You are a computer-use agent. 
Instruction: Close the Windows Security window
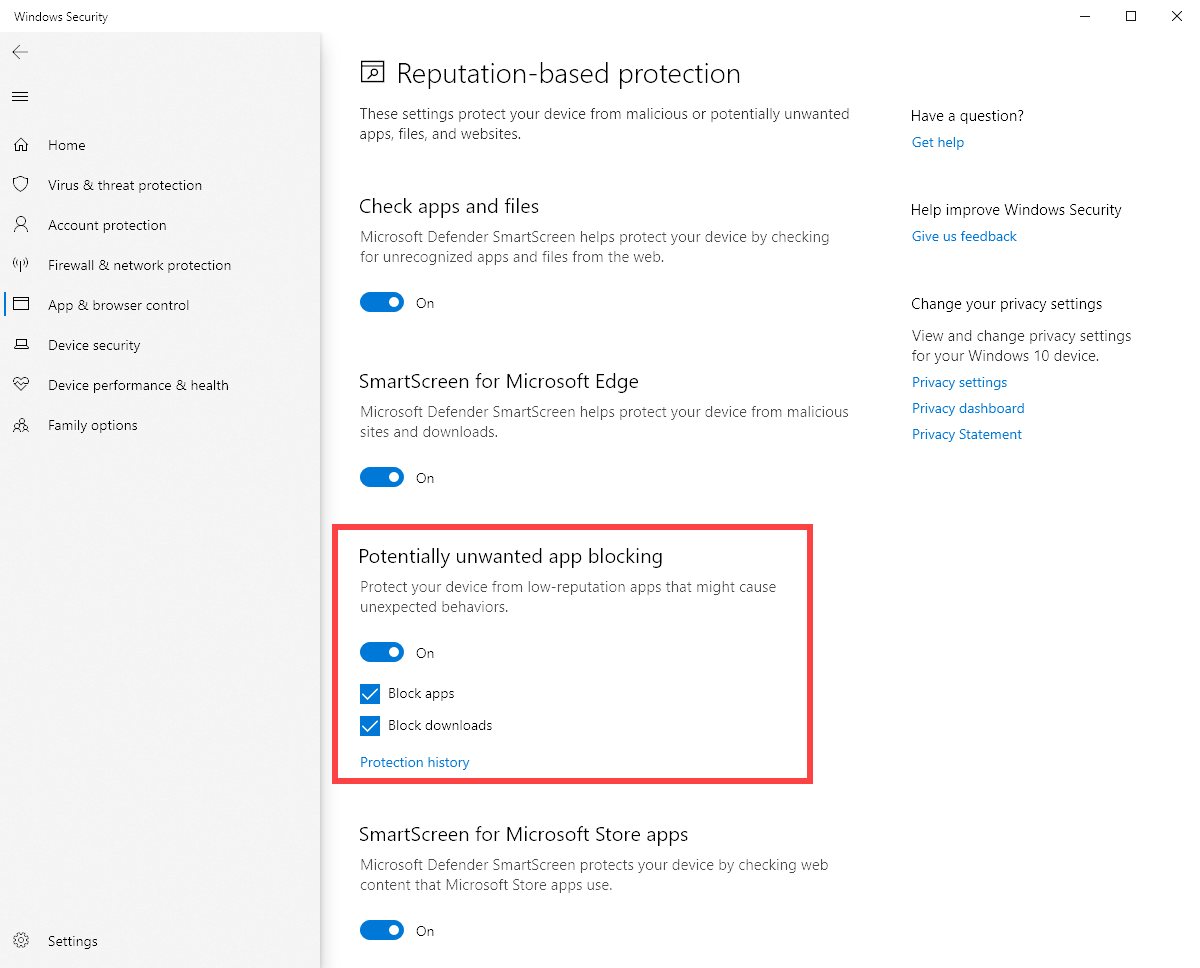click(1177, 16)
